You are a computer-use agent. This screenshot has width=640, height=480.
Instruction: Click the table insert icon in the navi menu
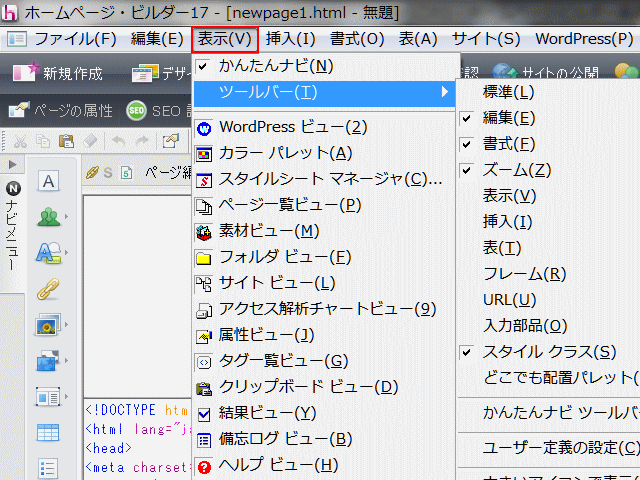tap(48, 432)
